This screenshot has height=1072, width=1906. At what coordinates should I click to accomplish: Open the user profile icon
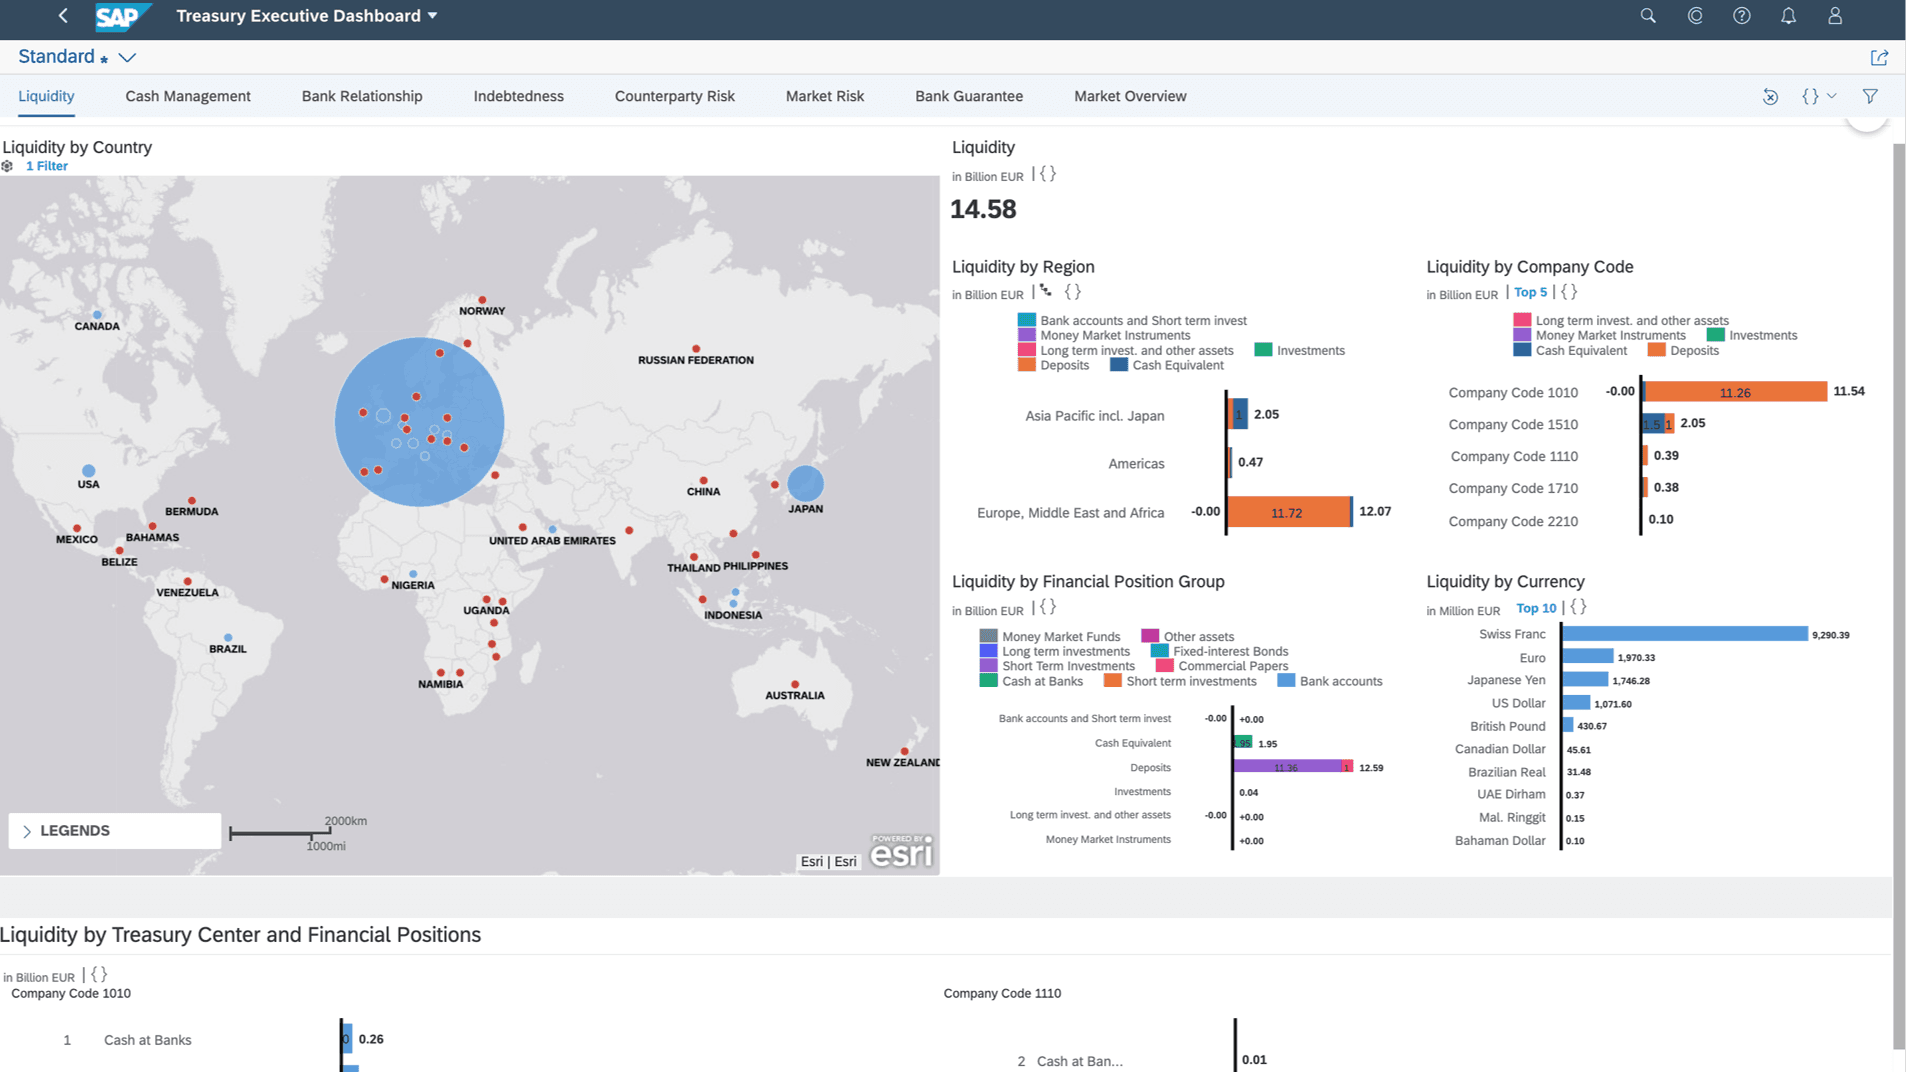[x=1835, y=16]
